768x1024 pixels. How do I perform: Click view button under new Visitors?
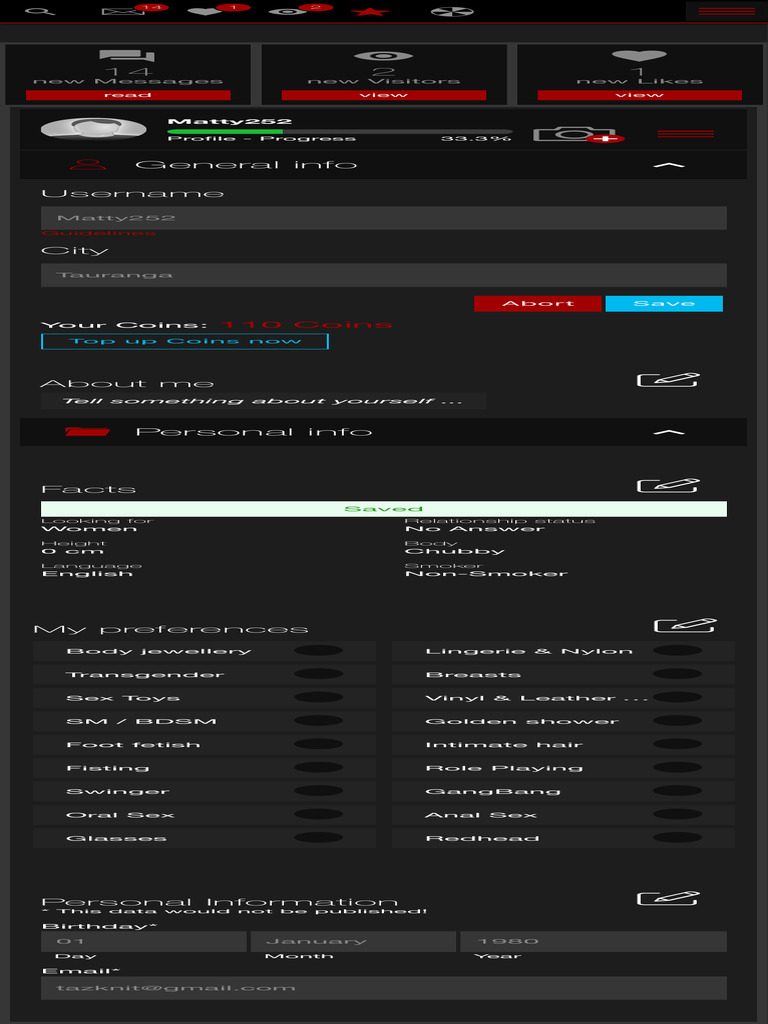[384, 95]
